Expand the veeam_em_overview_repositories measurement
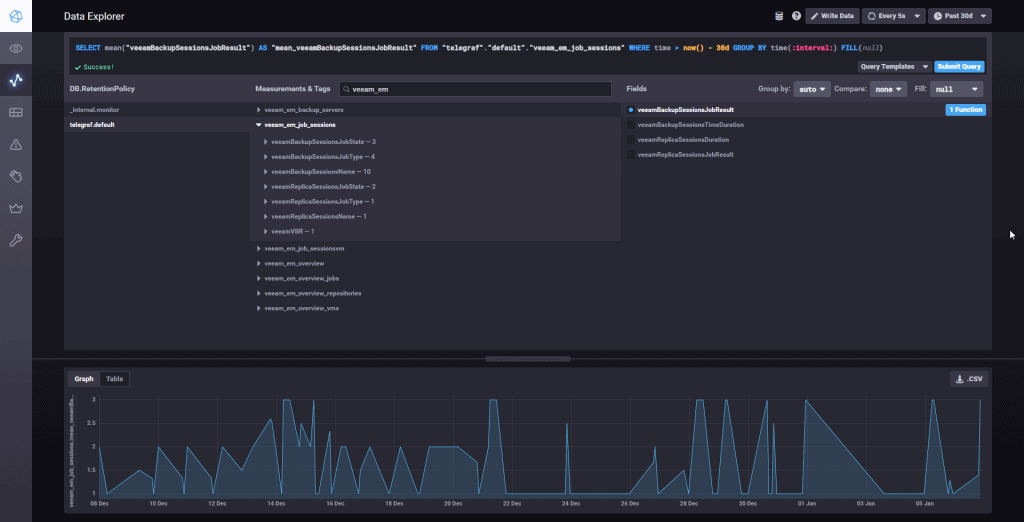Image resolution: width=1024 pixels, height=522 pixels. 435,293
